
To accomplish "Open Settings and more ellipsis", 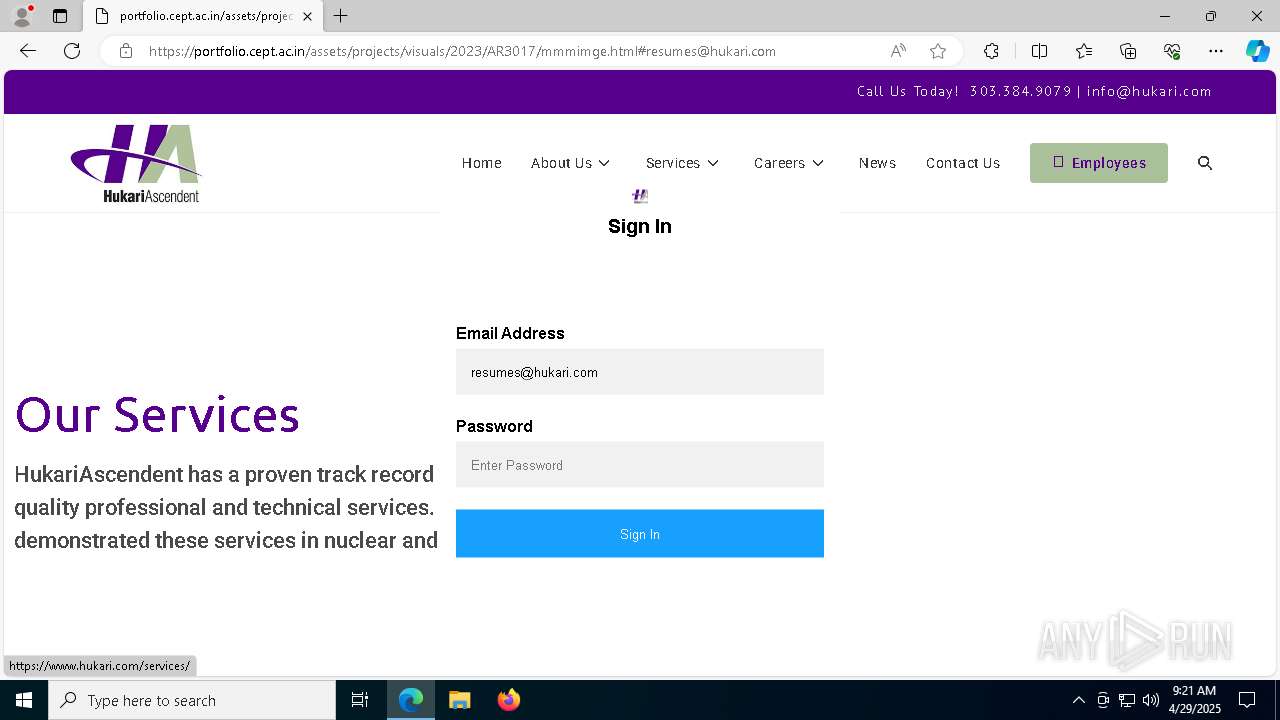I will [1216, 51].
